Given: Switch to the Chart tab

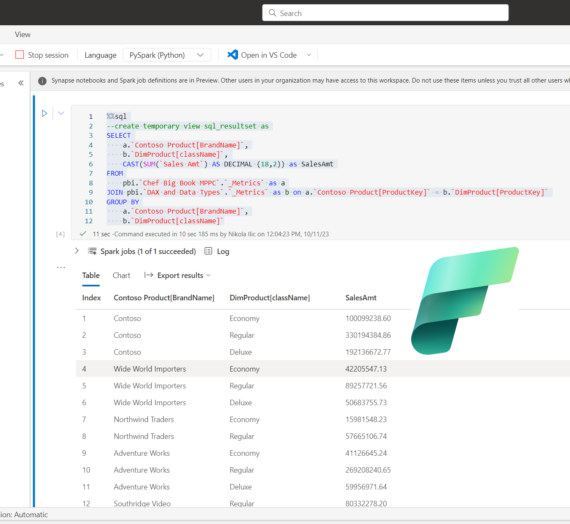Looking at the screenshot, I should [121, 275].
